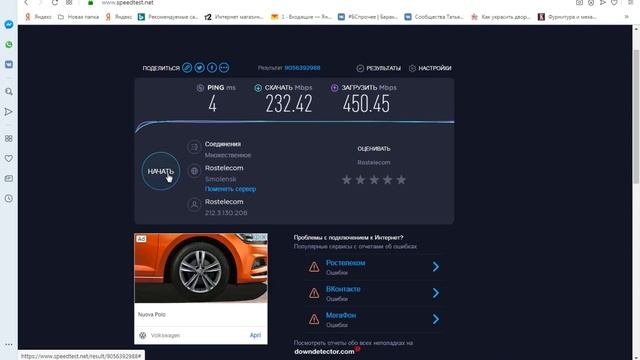The width and height of the screenshot is (640, 360).
Task: Open first Яндекс bookmark
Action: [x=38, y=17]
